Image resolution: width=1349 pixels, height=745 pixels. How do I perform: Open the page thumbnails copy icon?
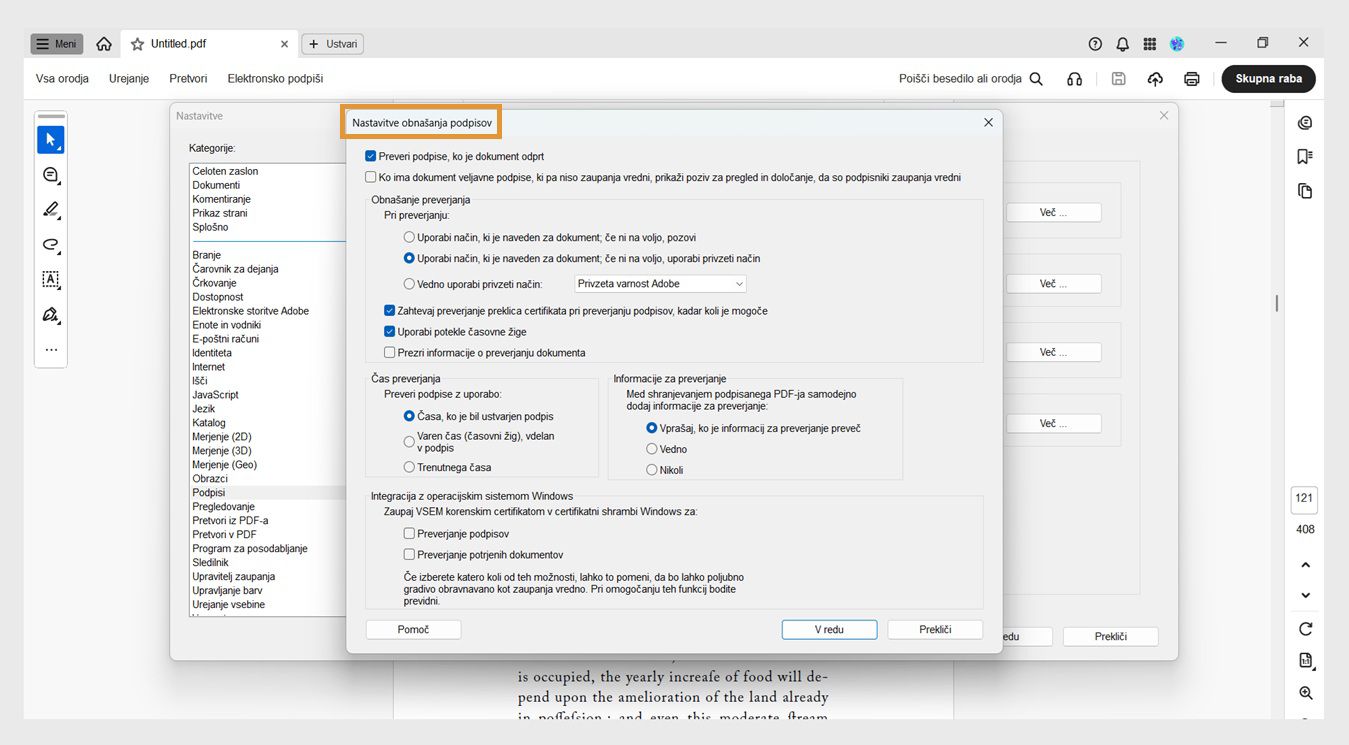(x=1305, y=191)
